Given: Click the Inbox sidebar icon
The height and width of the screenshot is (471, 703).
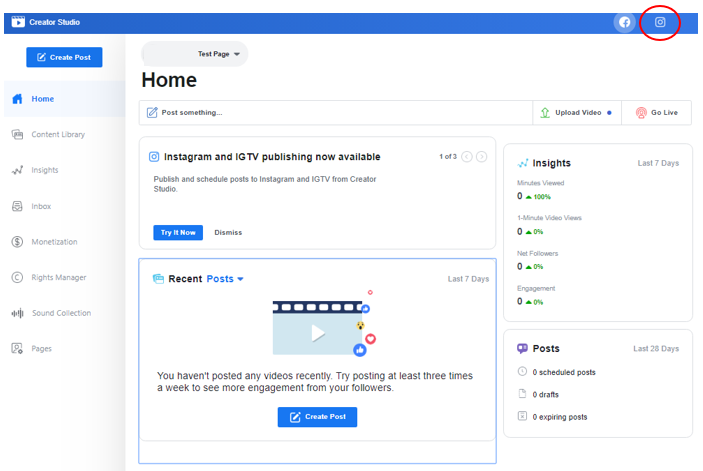Looking at the screenshot, I should (x=17, y=206).
